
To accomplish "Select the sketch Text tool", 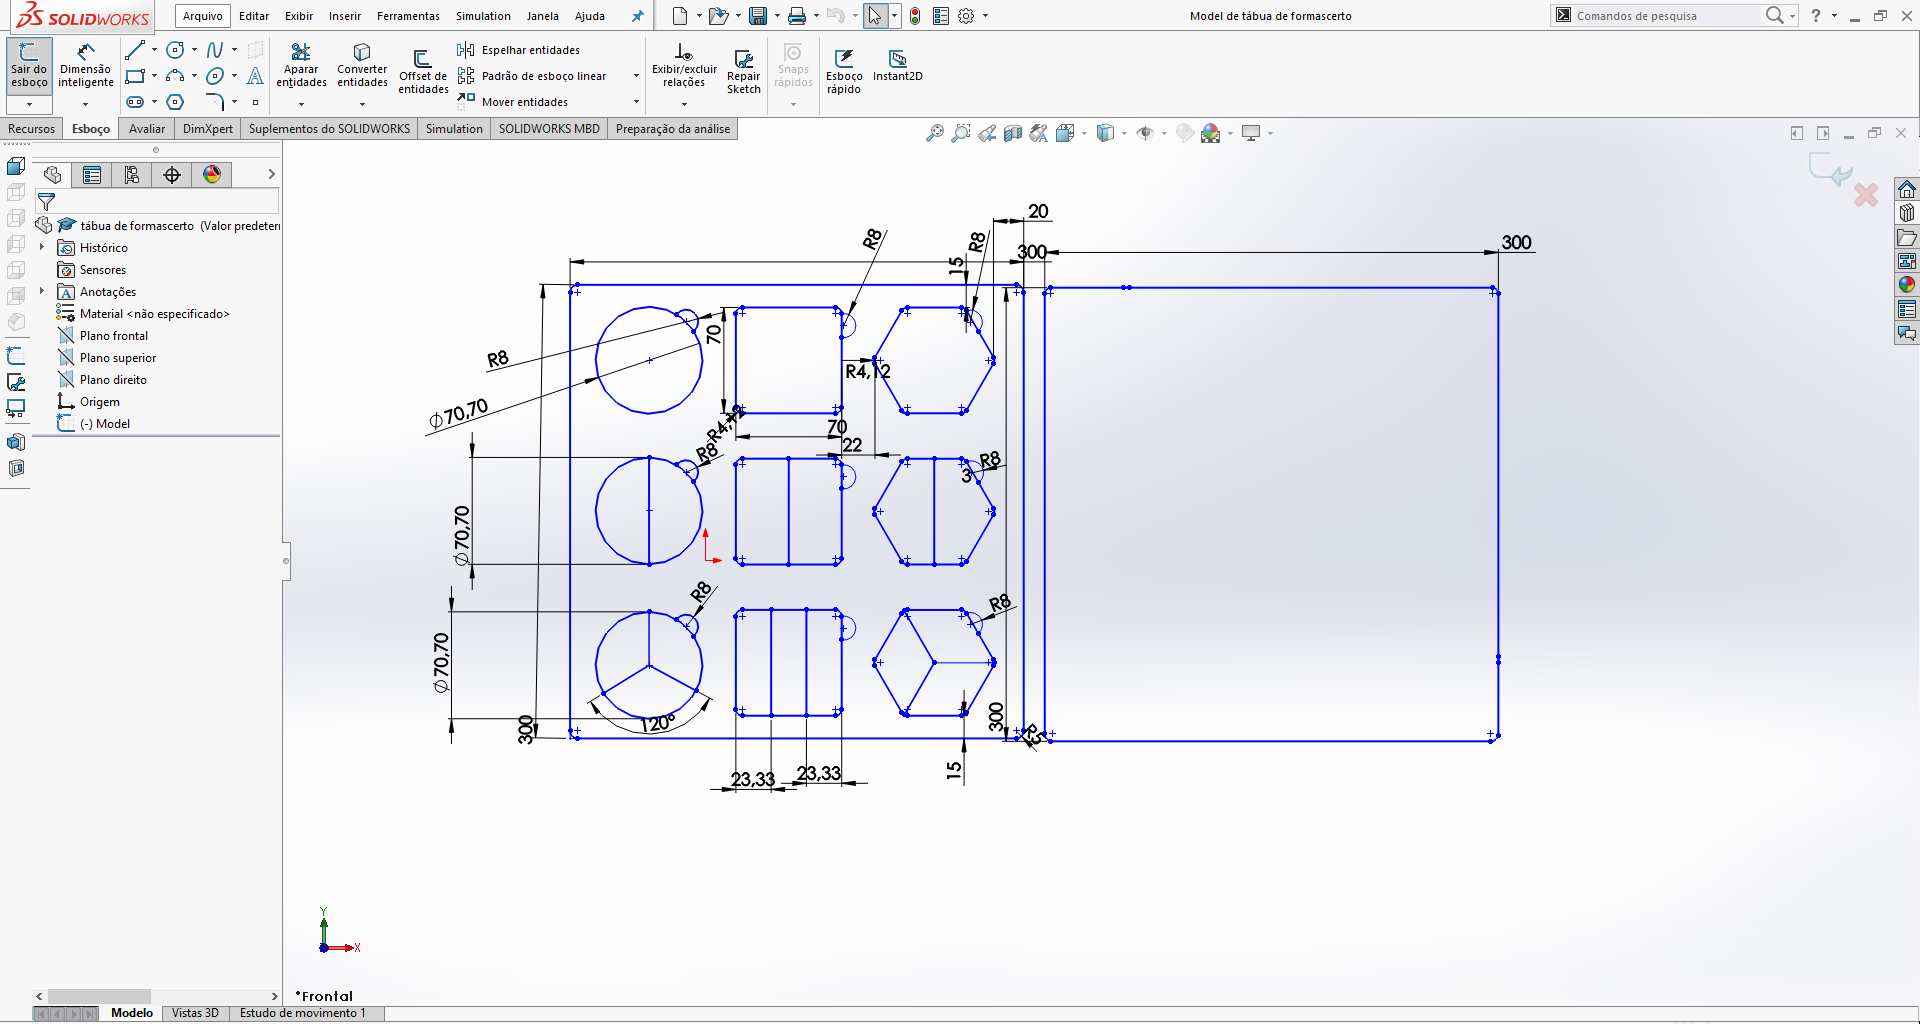I will pos(256,76).
